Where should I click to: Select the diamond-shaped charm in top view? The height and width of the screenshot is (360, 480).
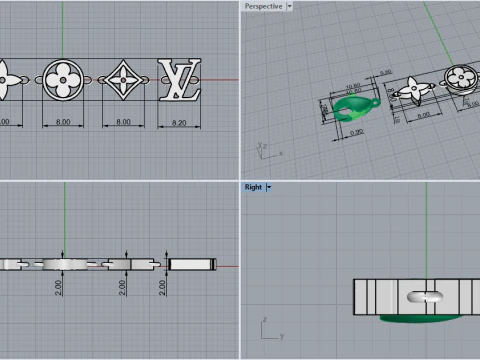point(123,80)
